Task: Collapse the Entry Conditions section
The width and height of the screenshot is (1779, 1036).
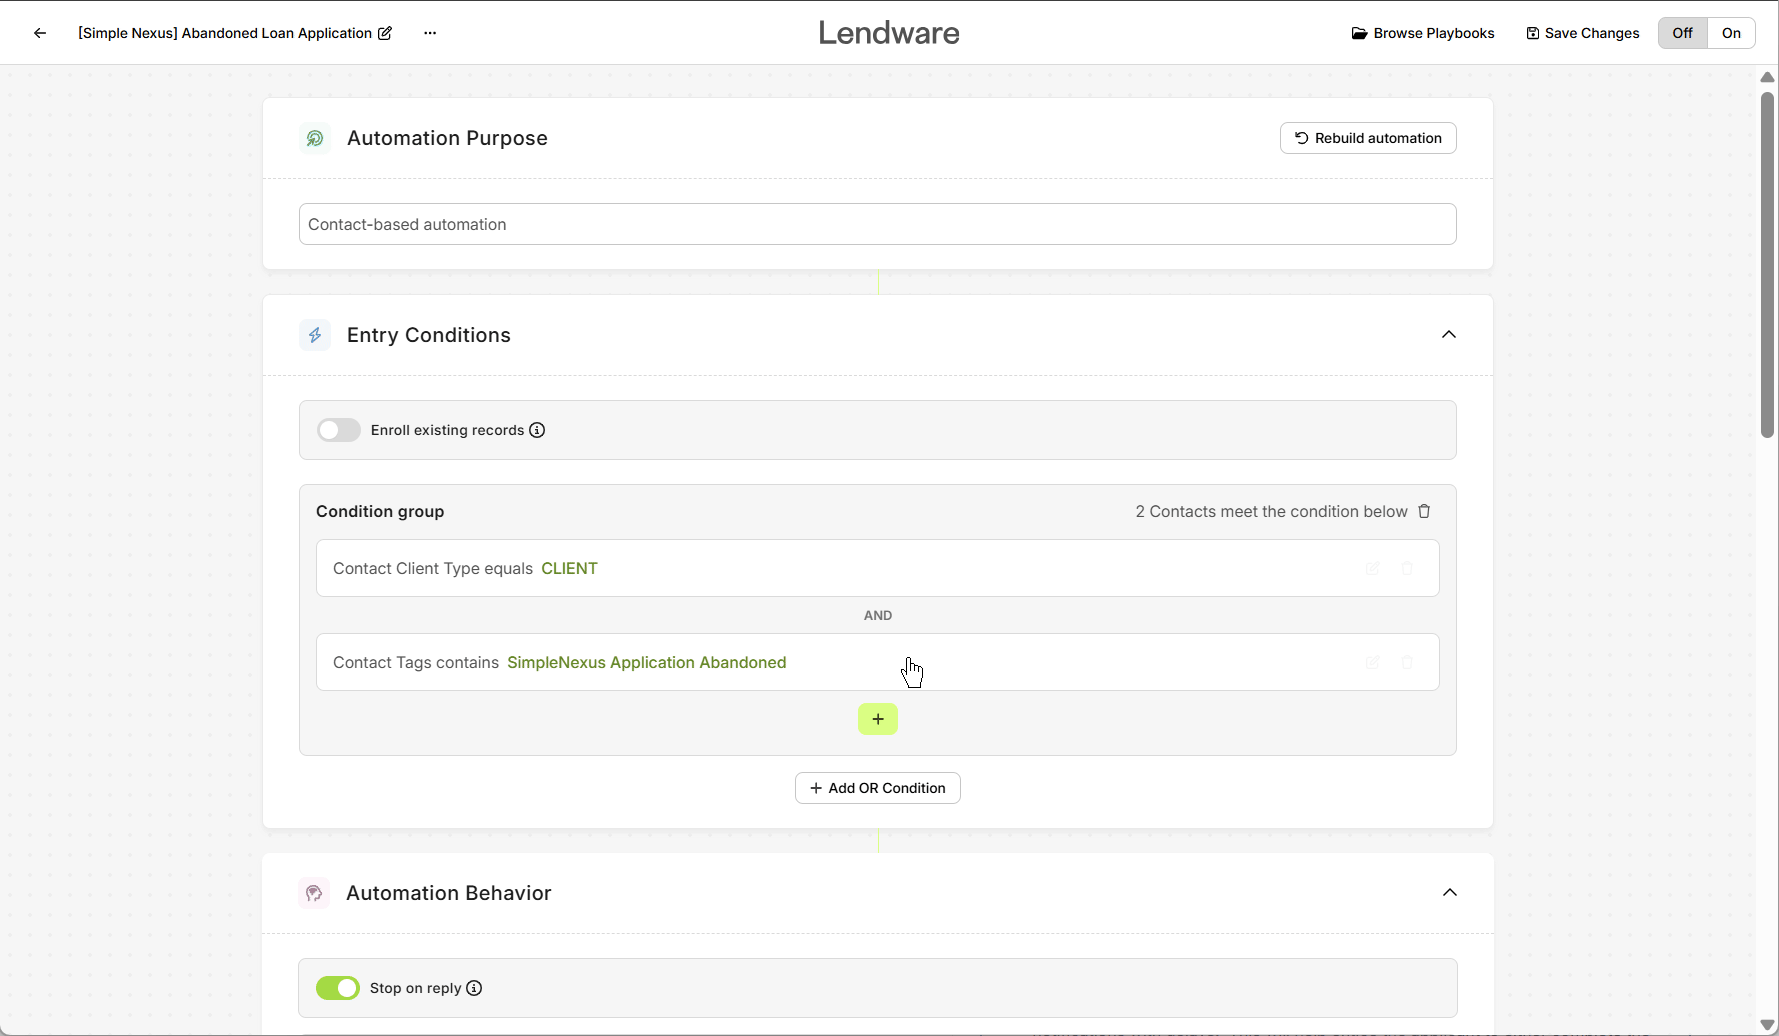Action: (x=1449, y=335)
